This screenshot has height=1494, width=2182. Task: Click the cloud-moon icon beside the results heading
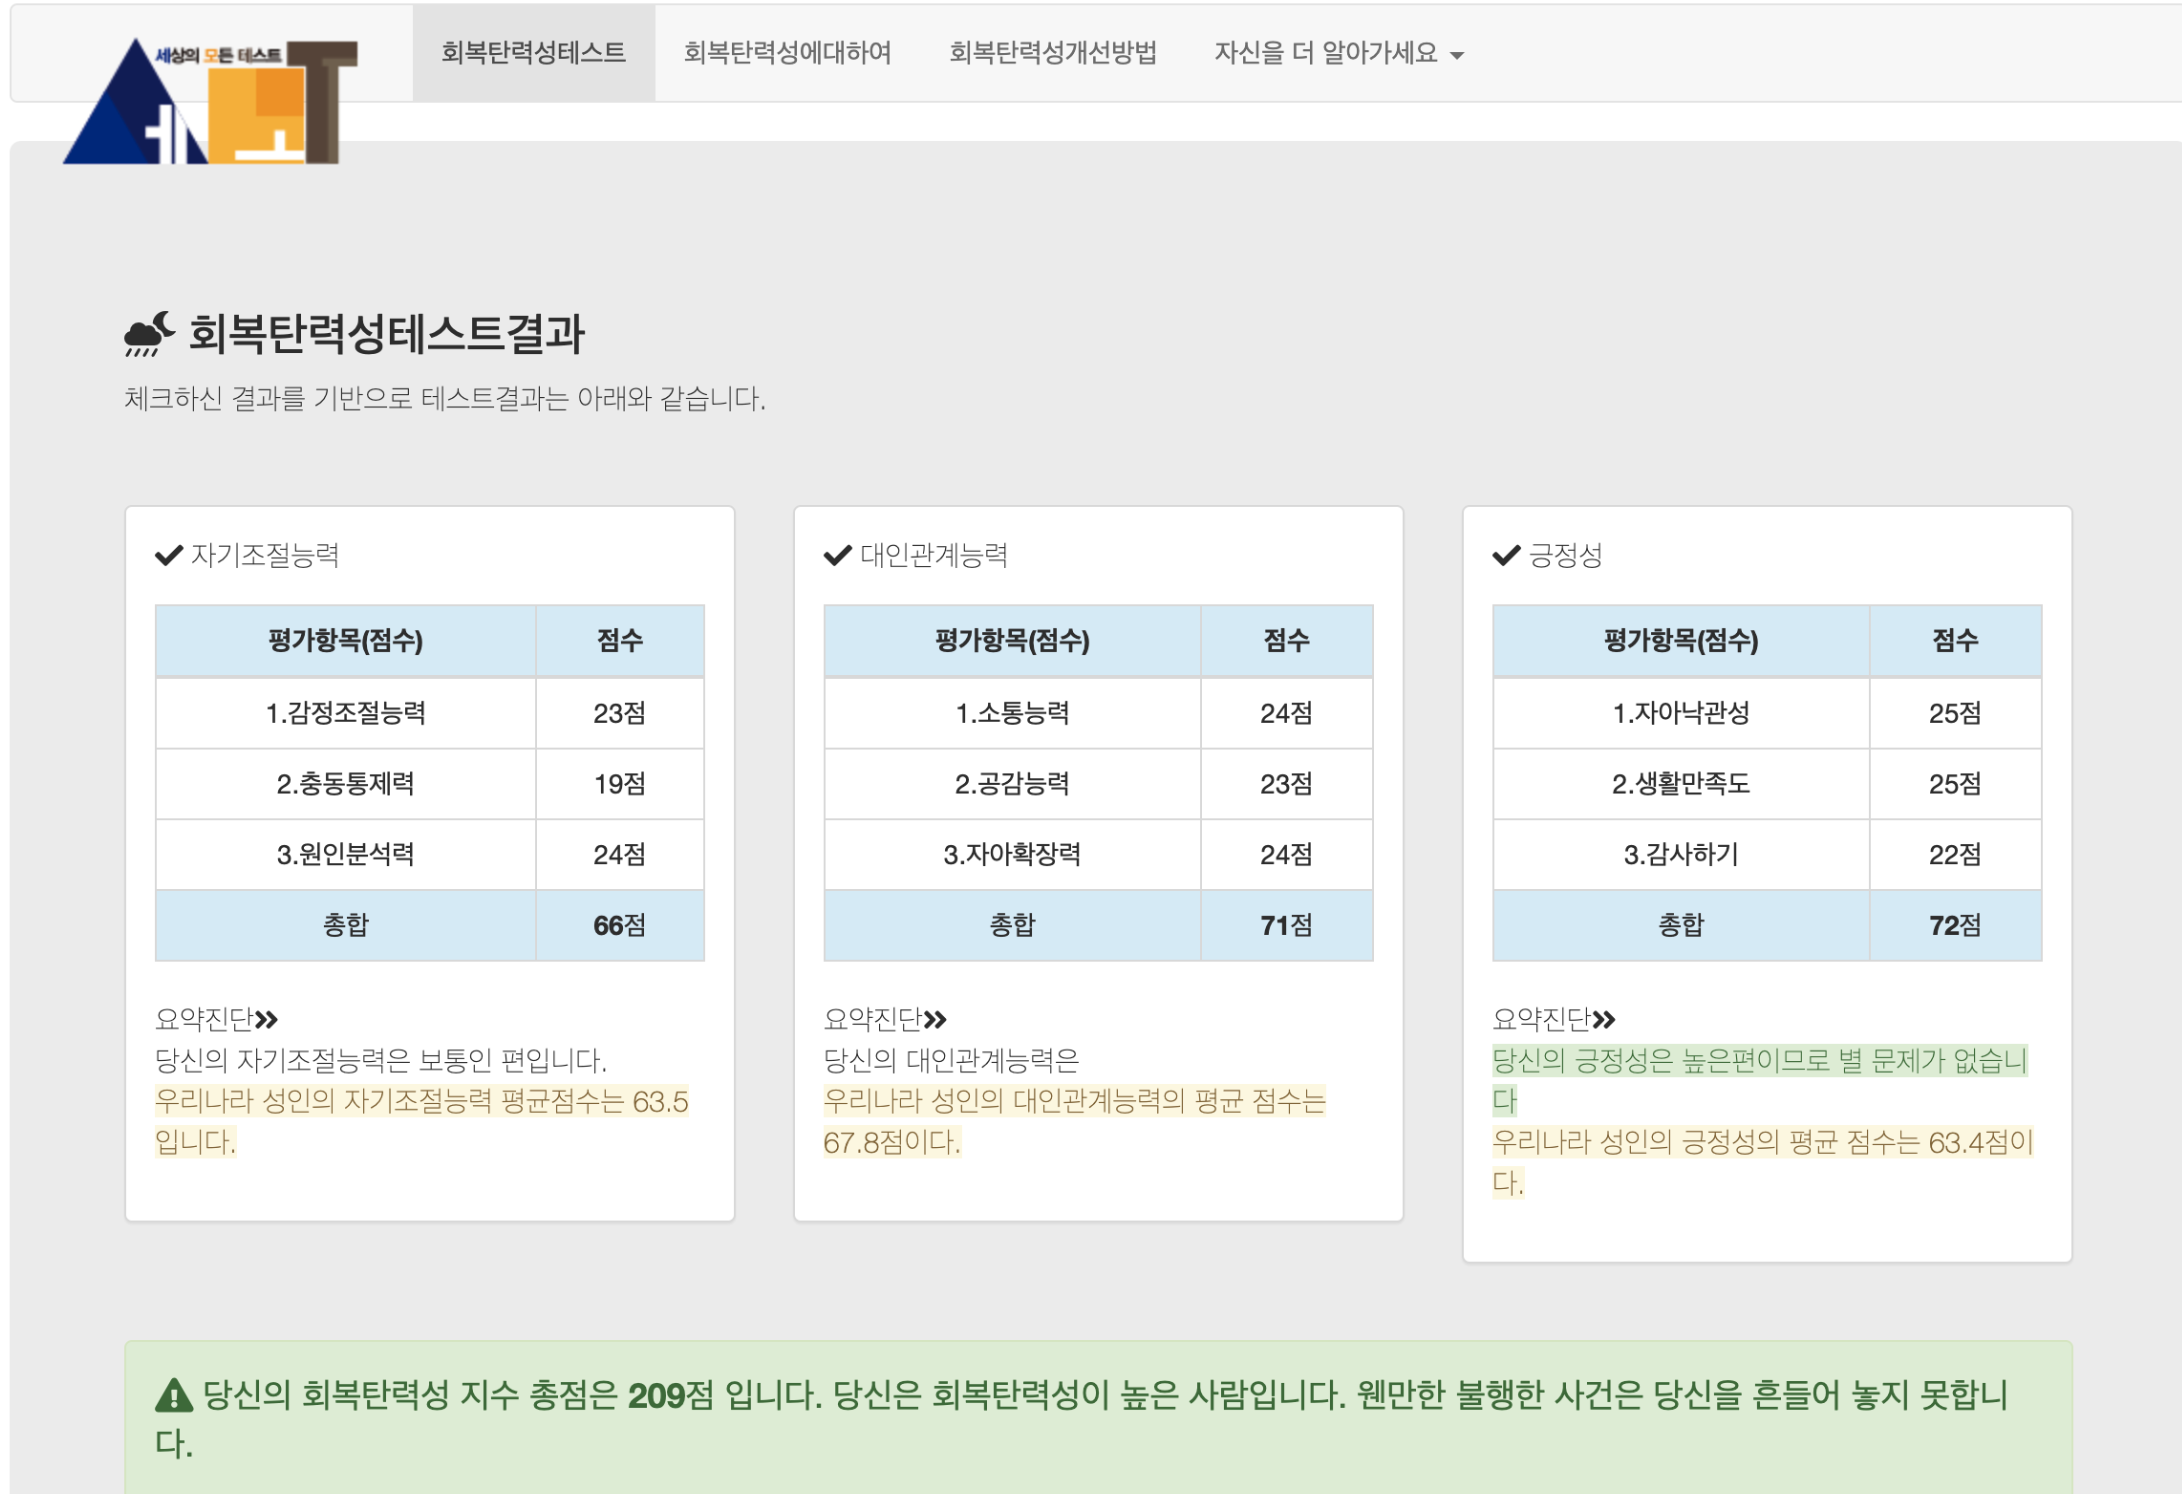[148, 334]
